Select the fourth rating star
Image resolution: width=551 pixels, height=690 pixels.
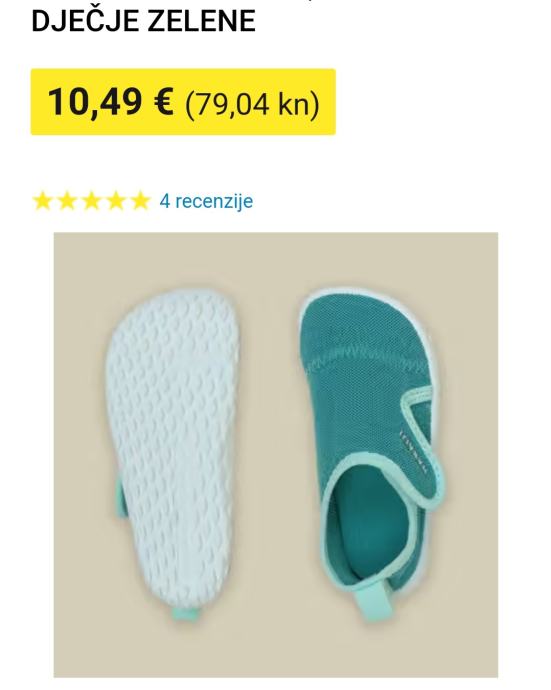[x=116, y=201]
